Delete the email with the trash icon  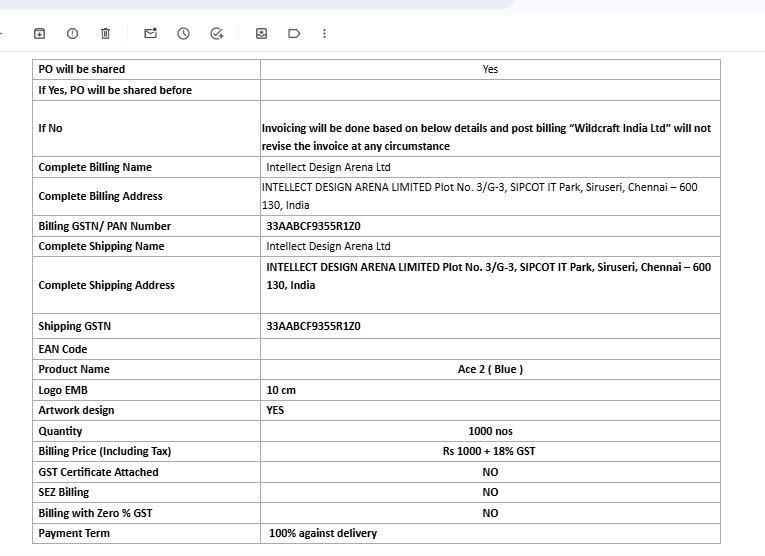pyautogui.click(x=105, y=33)
